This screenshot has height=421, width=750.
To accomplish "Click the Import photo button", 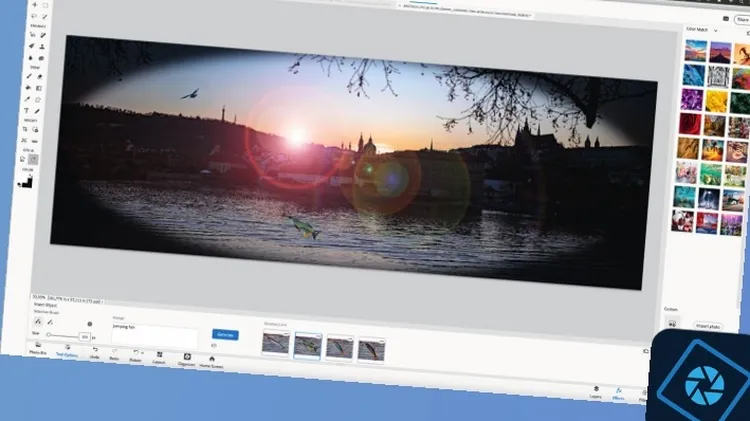I will click(707, 326).
